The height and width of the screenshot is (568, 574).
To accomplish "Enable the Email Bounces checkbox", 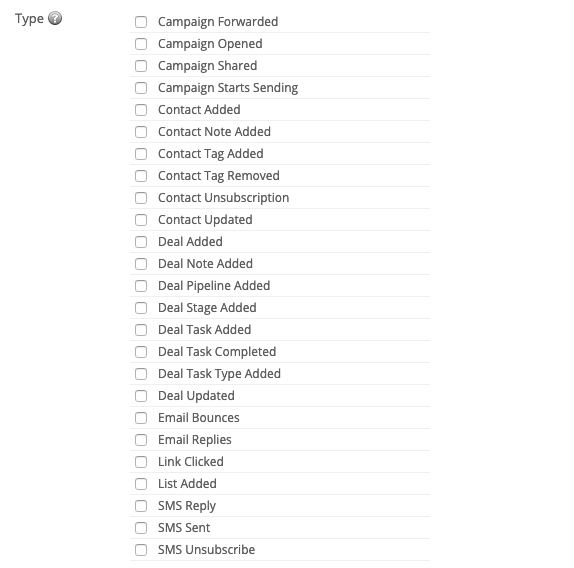I will 141,418.
